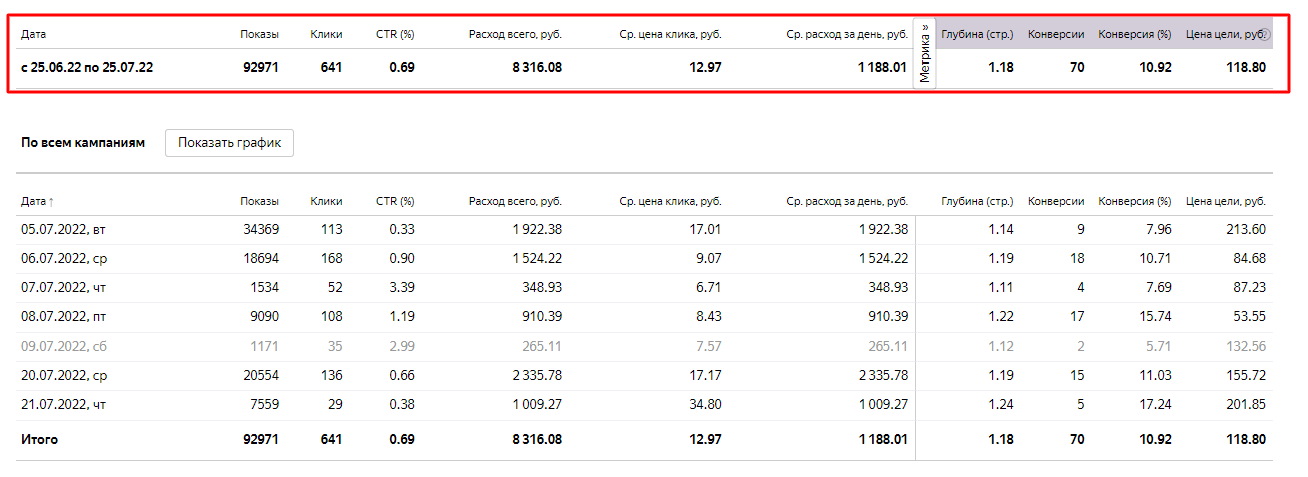Select the row for 05.07.2022, вт
The width and height of the screenshot is (1308, 477).
click(644, 229)
